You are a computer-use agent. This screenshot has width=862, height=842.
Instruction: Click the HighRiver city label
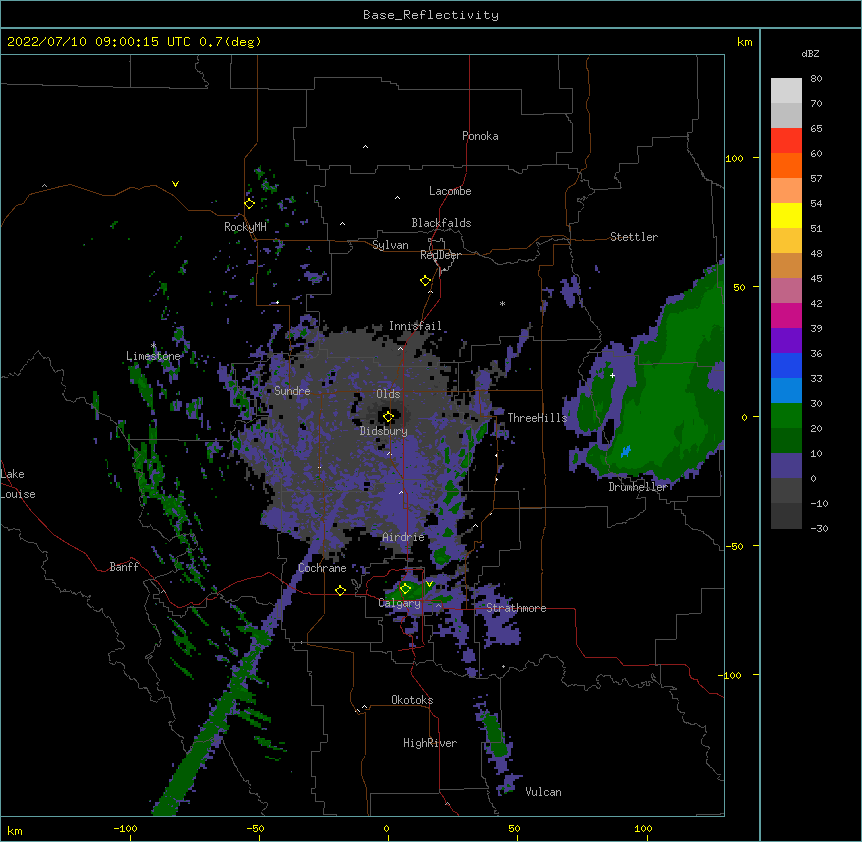click(430, 743)
